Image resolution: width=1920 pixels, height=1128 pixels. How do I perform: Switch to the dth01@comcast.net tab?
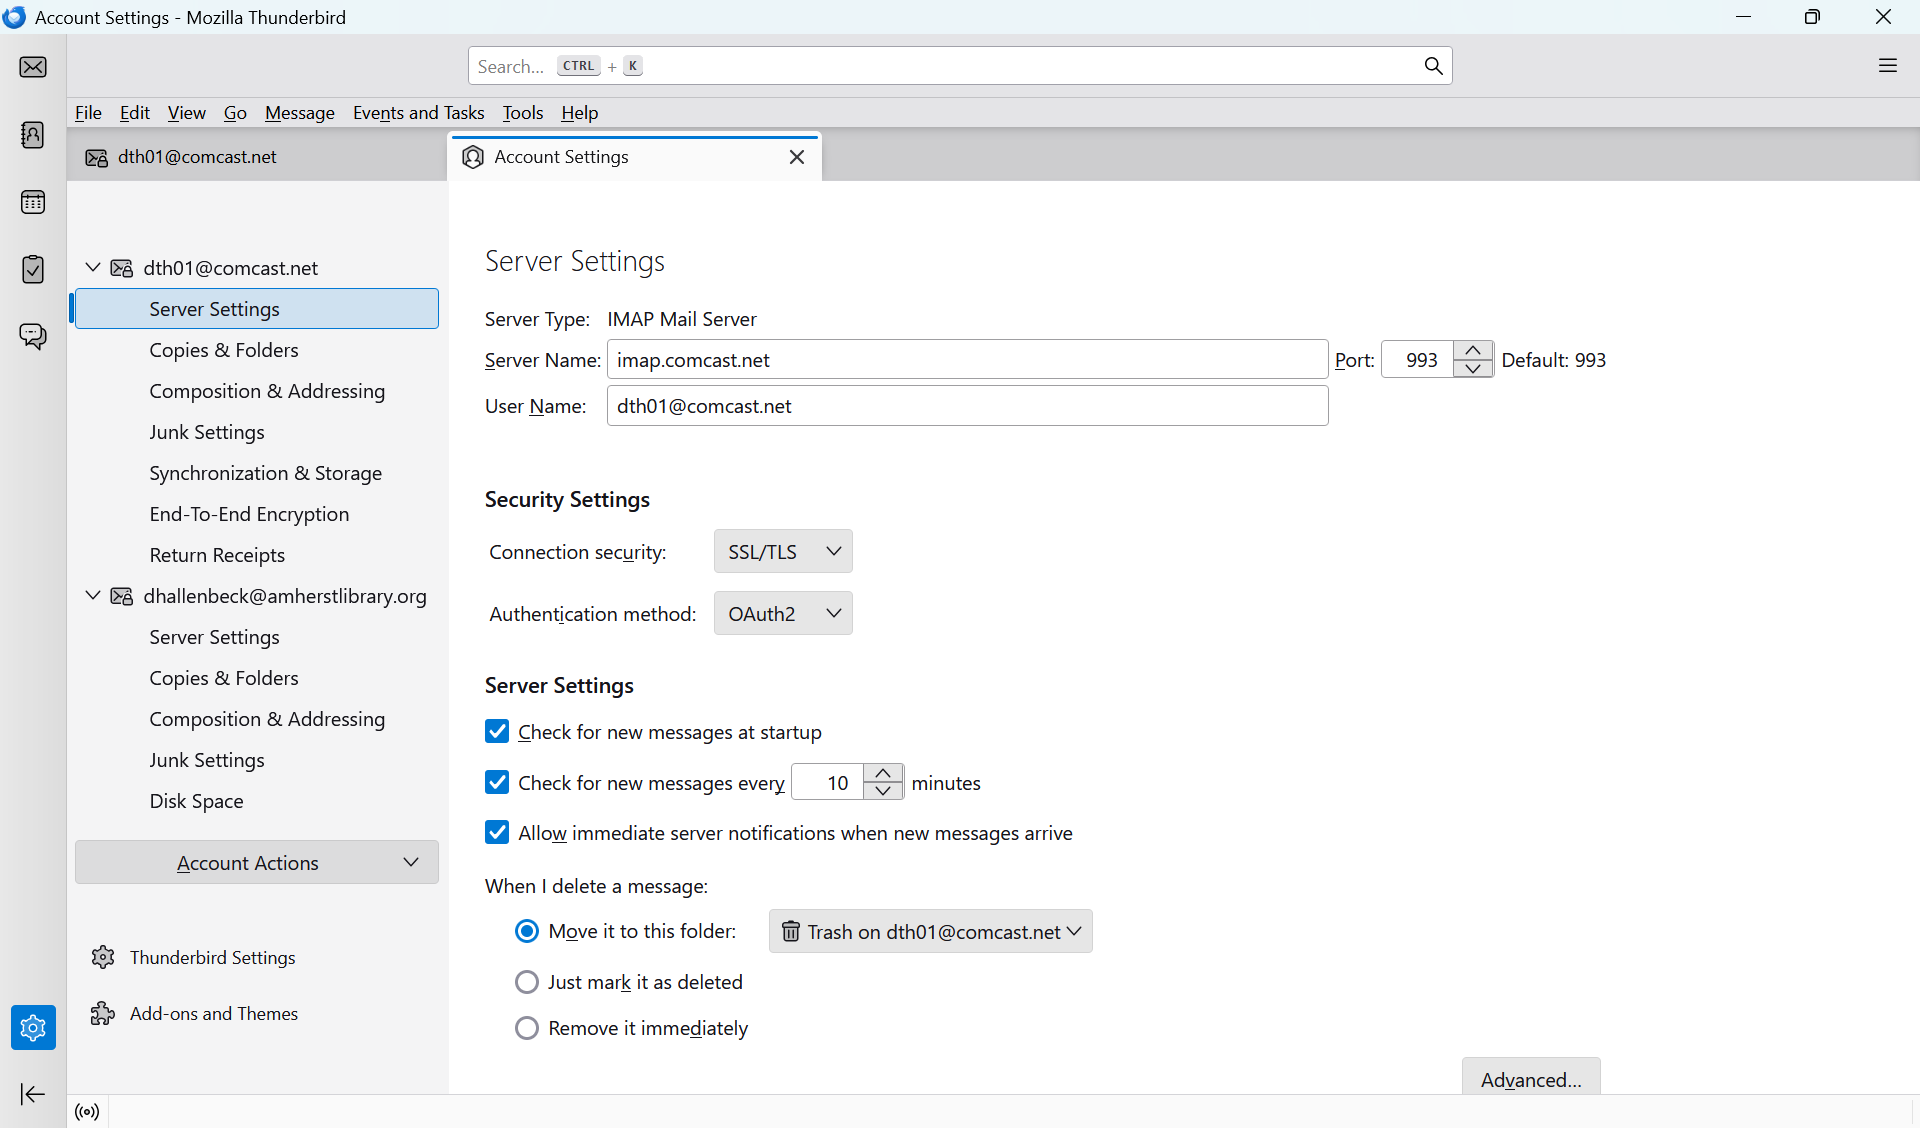pyautogui.click(x=197, y=157)
